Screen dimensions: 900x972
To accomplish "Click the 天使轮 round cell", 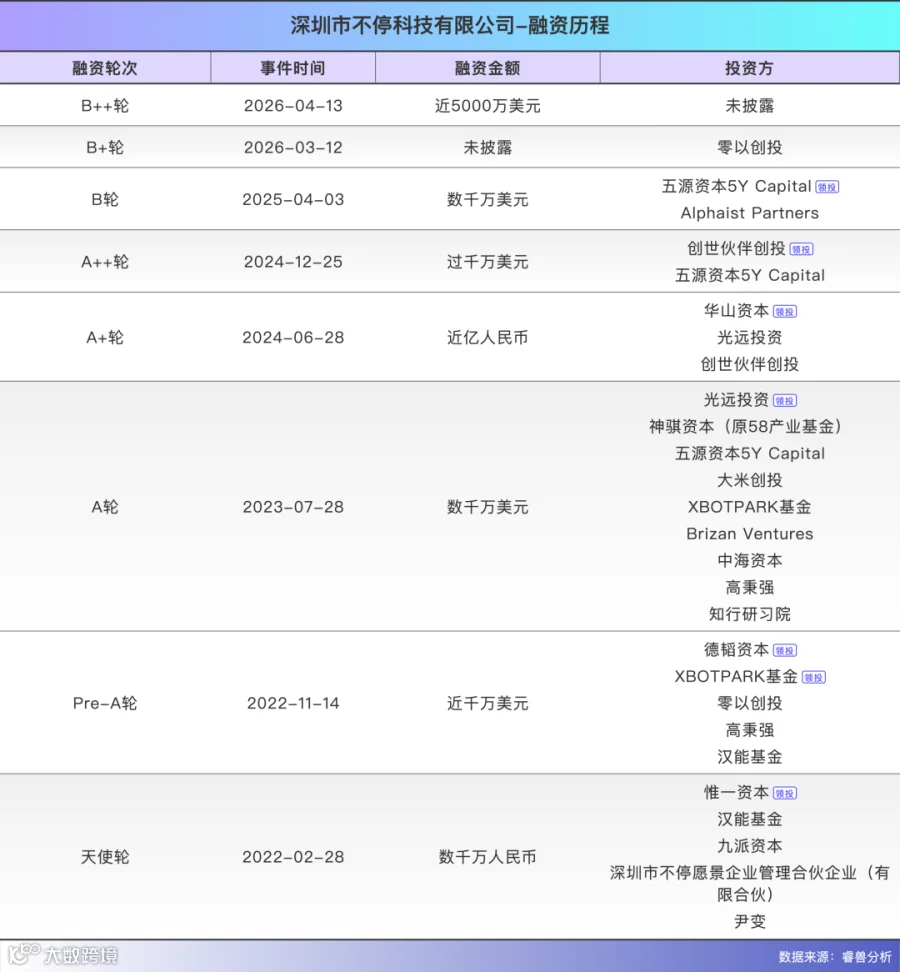I will [105, 857].
